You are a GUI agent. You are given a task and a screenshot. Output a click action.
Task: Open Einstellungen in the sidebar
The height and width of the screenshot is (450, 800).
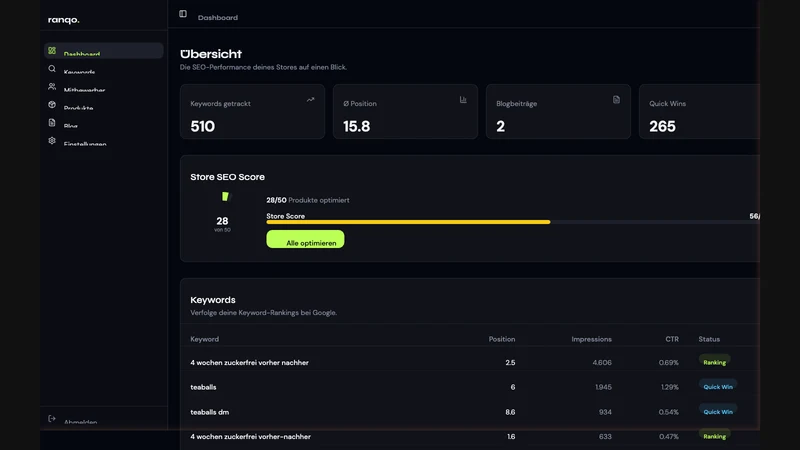[104, 141]
